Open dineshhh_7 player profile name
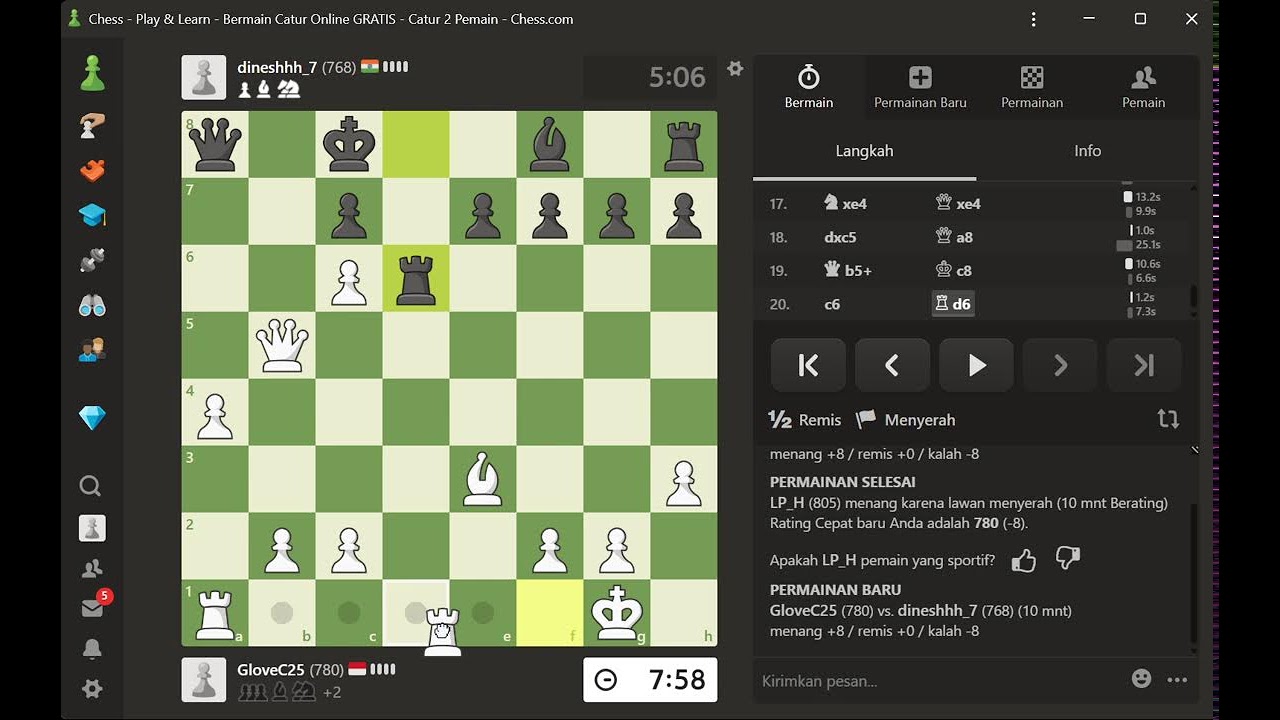This screenshot has height=720, width=1280. 277,68
